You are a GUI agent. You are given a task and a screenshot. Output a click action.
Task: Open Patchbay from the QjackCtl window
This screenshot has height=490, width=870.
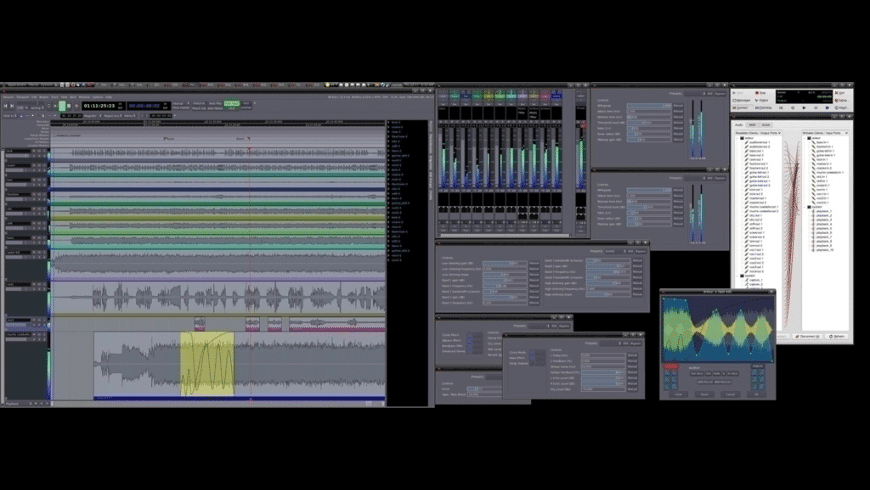pyautogui.click(x=764, y=108)
